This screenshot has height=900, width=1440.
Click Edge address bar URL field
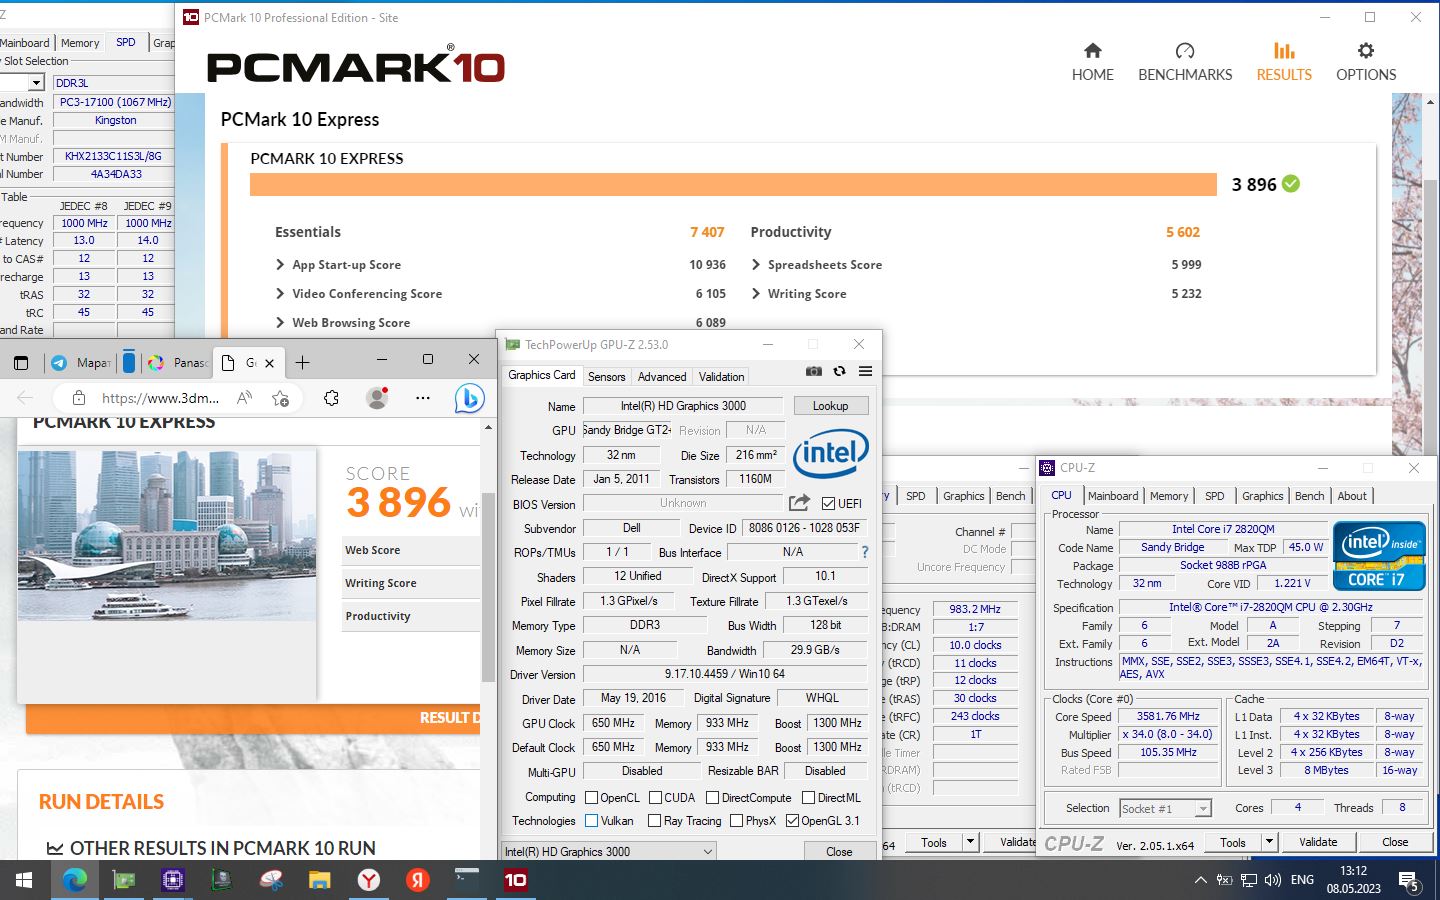tap(158, 398)
